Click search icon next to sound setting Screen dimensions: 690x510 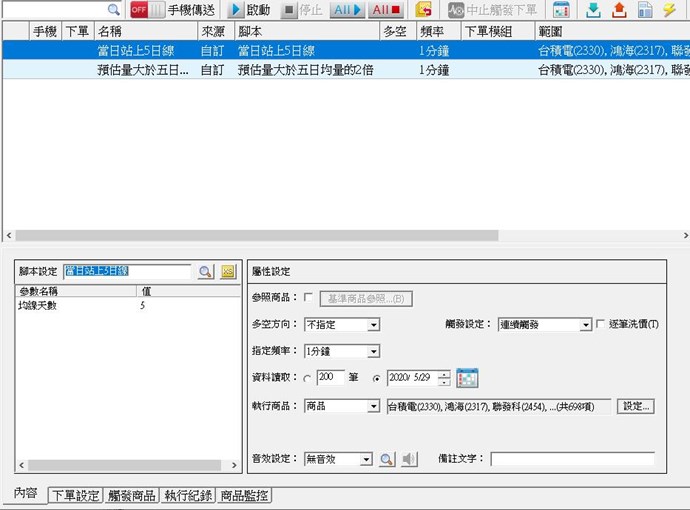[x=387, y=459]
